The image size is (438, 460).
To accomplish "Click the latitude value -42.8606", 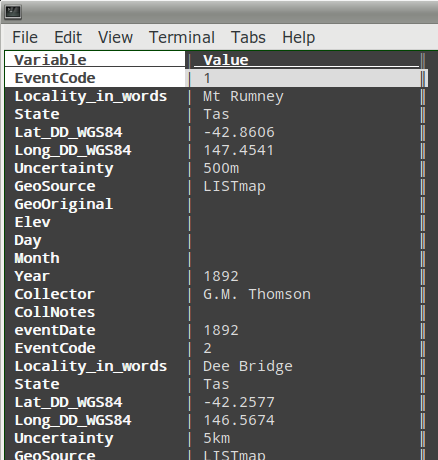I will tap(239, 132).
